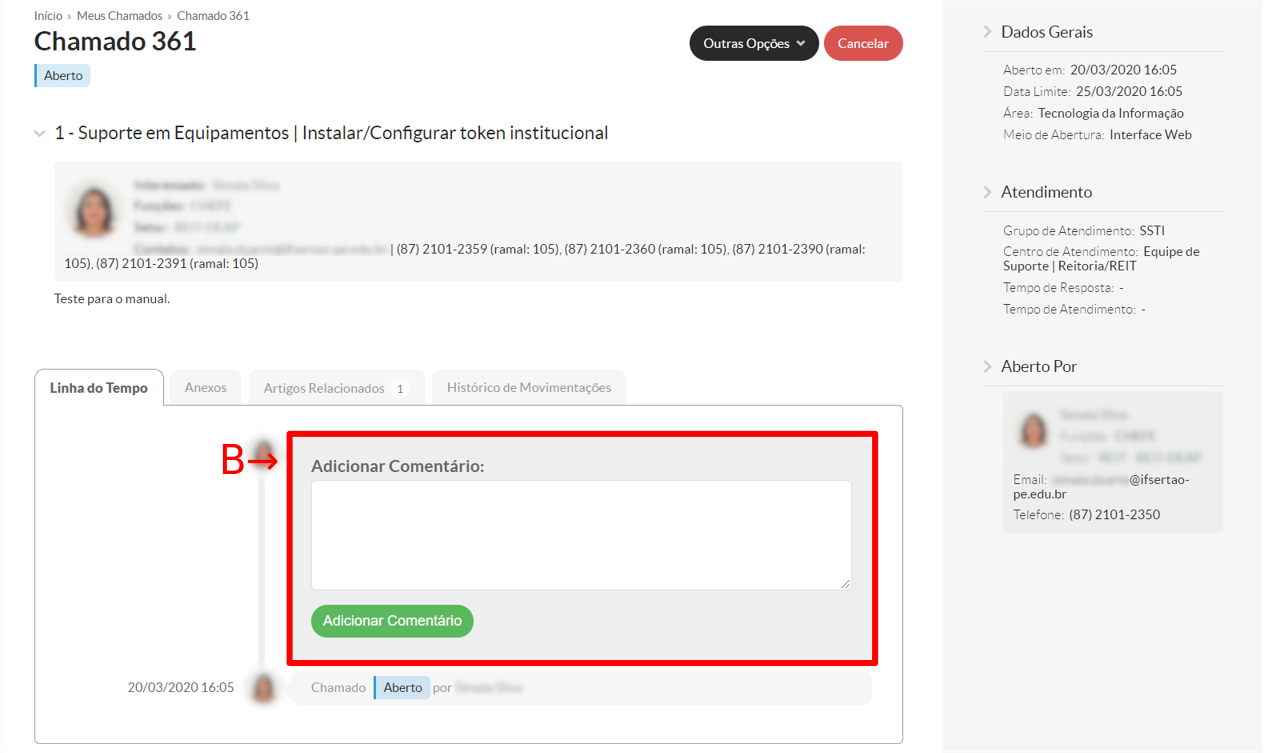Select the Histórico de Movimentações tab
The image size is (1264, 753).
tap(528, 388)
